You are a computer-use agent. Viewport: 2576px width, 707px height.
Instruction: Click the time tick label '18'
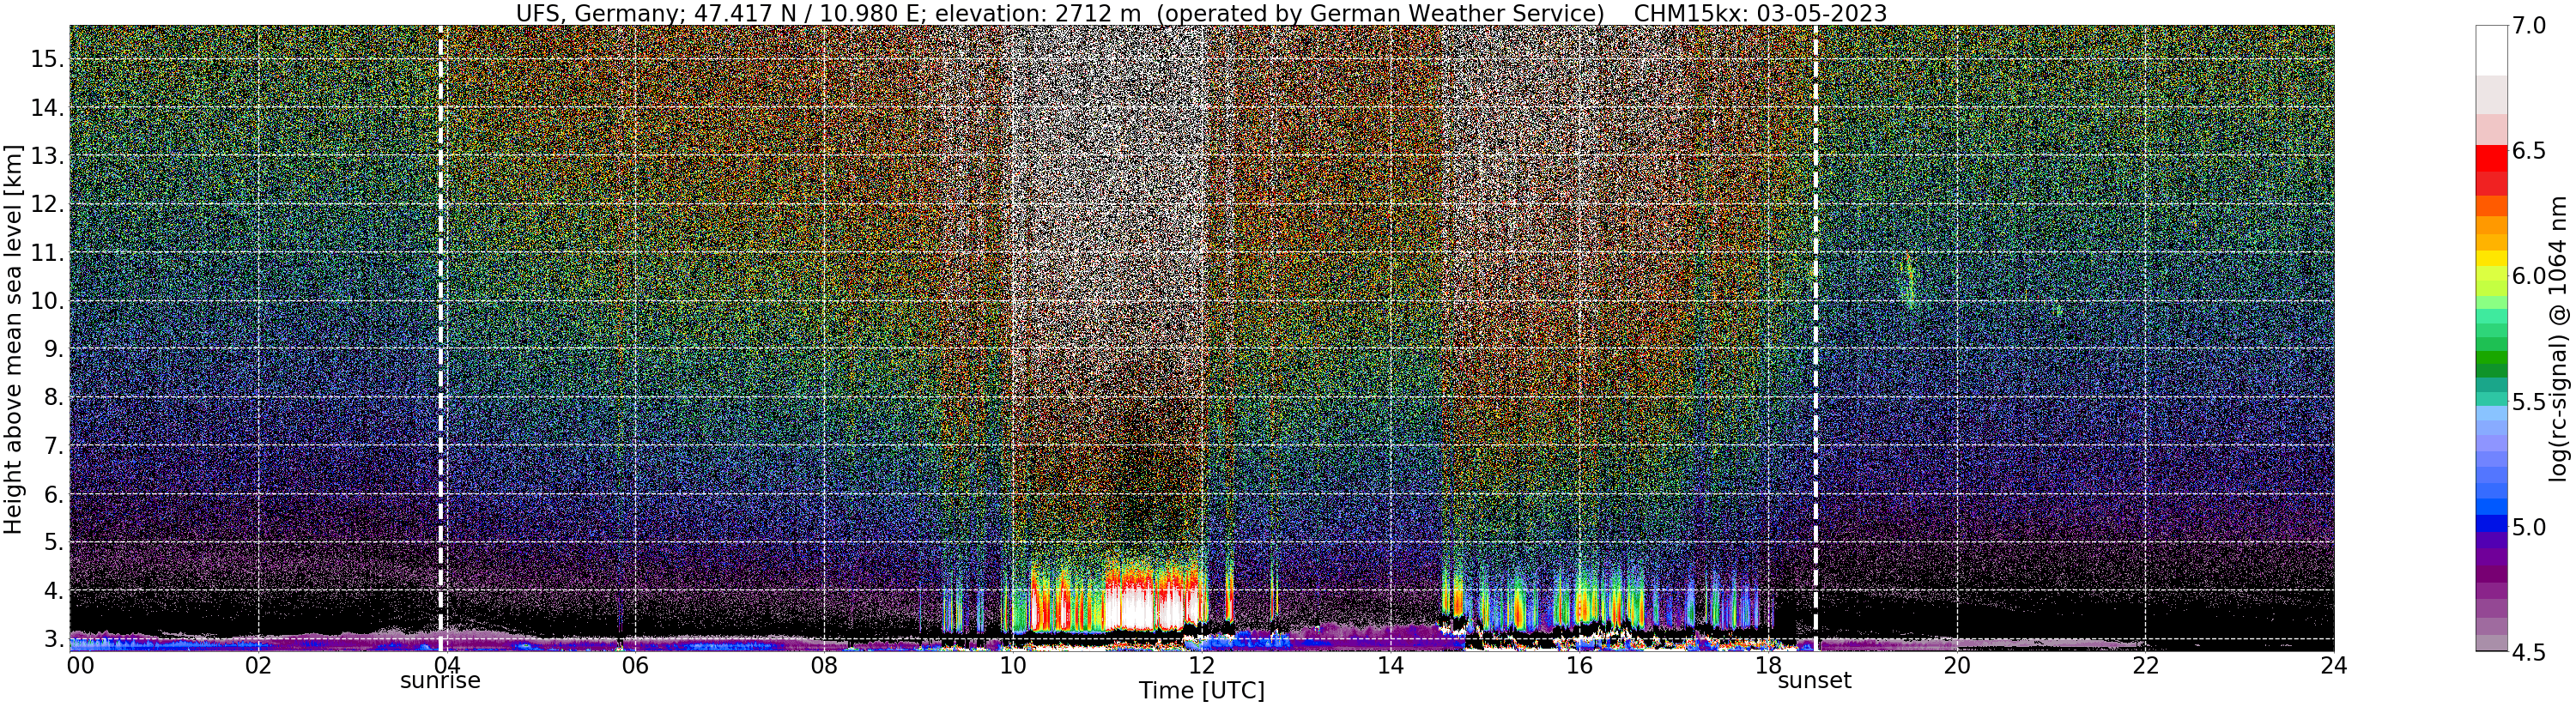[x=1768, y=666]
